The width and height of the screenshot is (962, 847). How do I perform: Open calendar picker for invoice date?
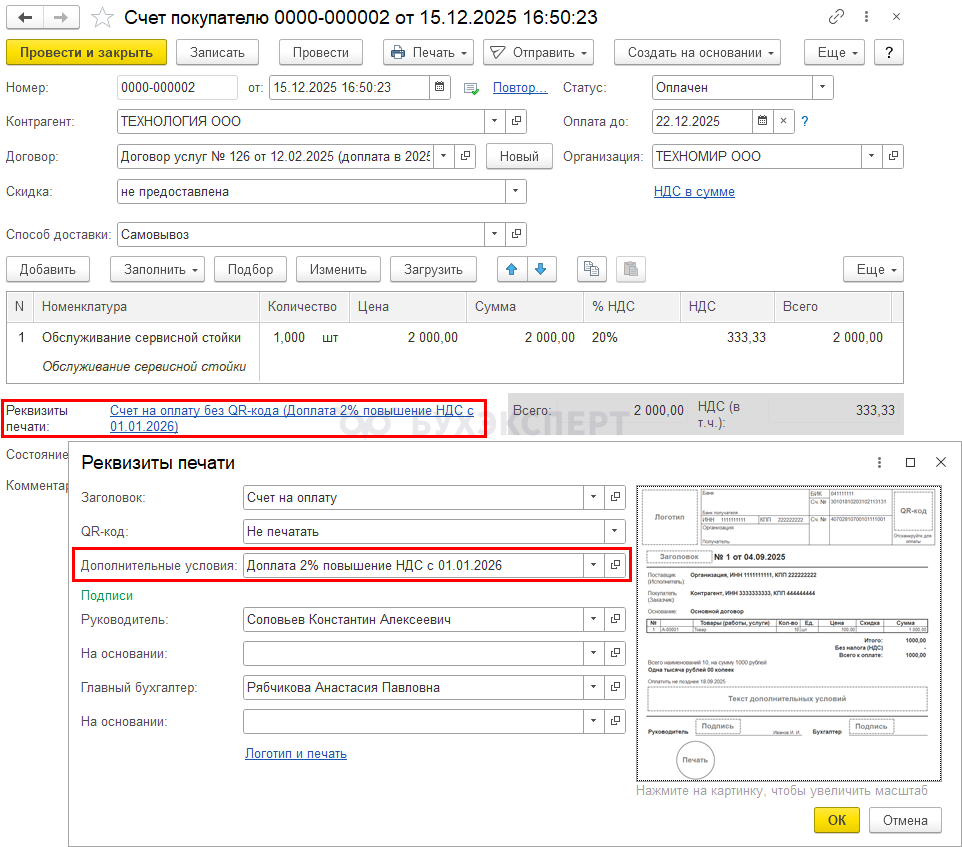440,88
